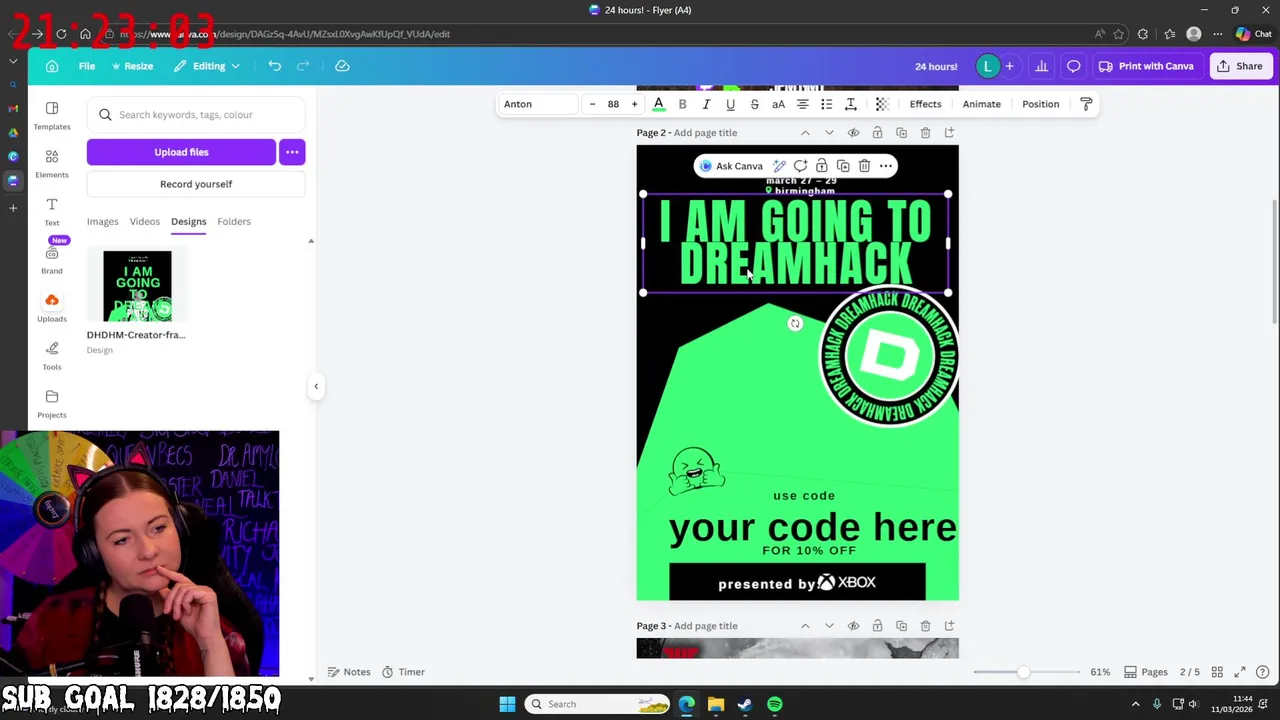This screenshot has height=720, width=1280.
Task: Open the transparency checkerboard control
Action: tap(881, 104)
